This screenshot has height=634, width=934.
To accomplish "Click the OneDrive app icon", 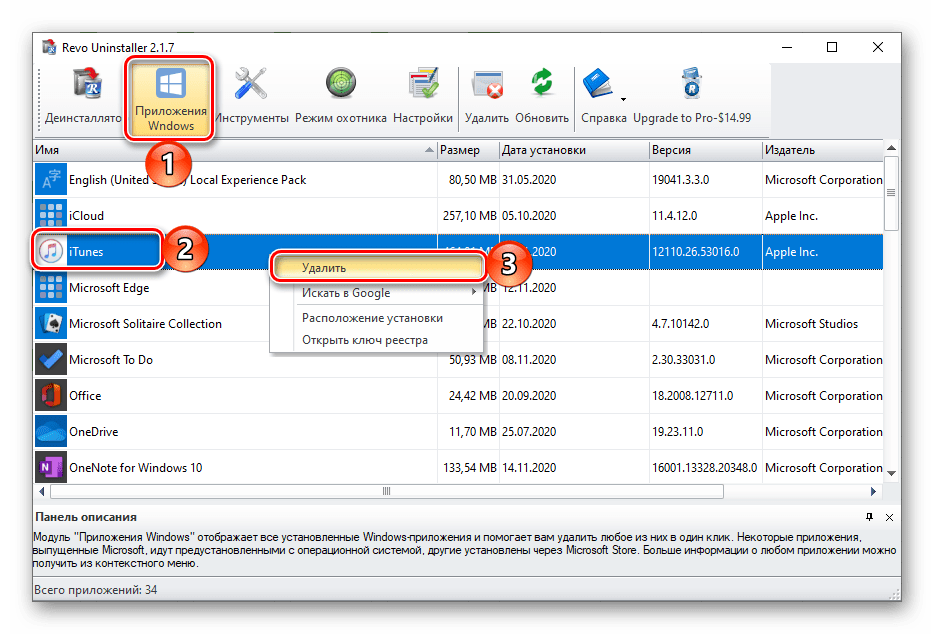I will tap(51, 431).
